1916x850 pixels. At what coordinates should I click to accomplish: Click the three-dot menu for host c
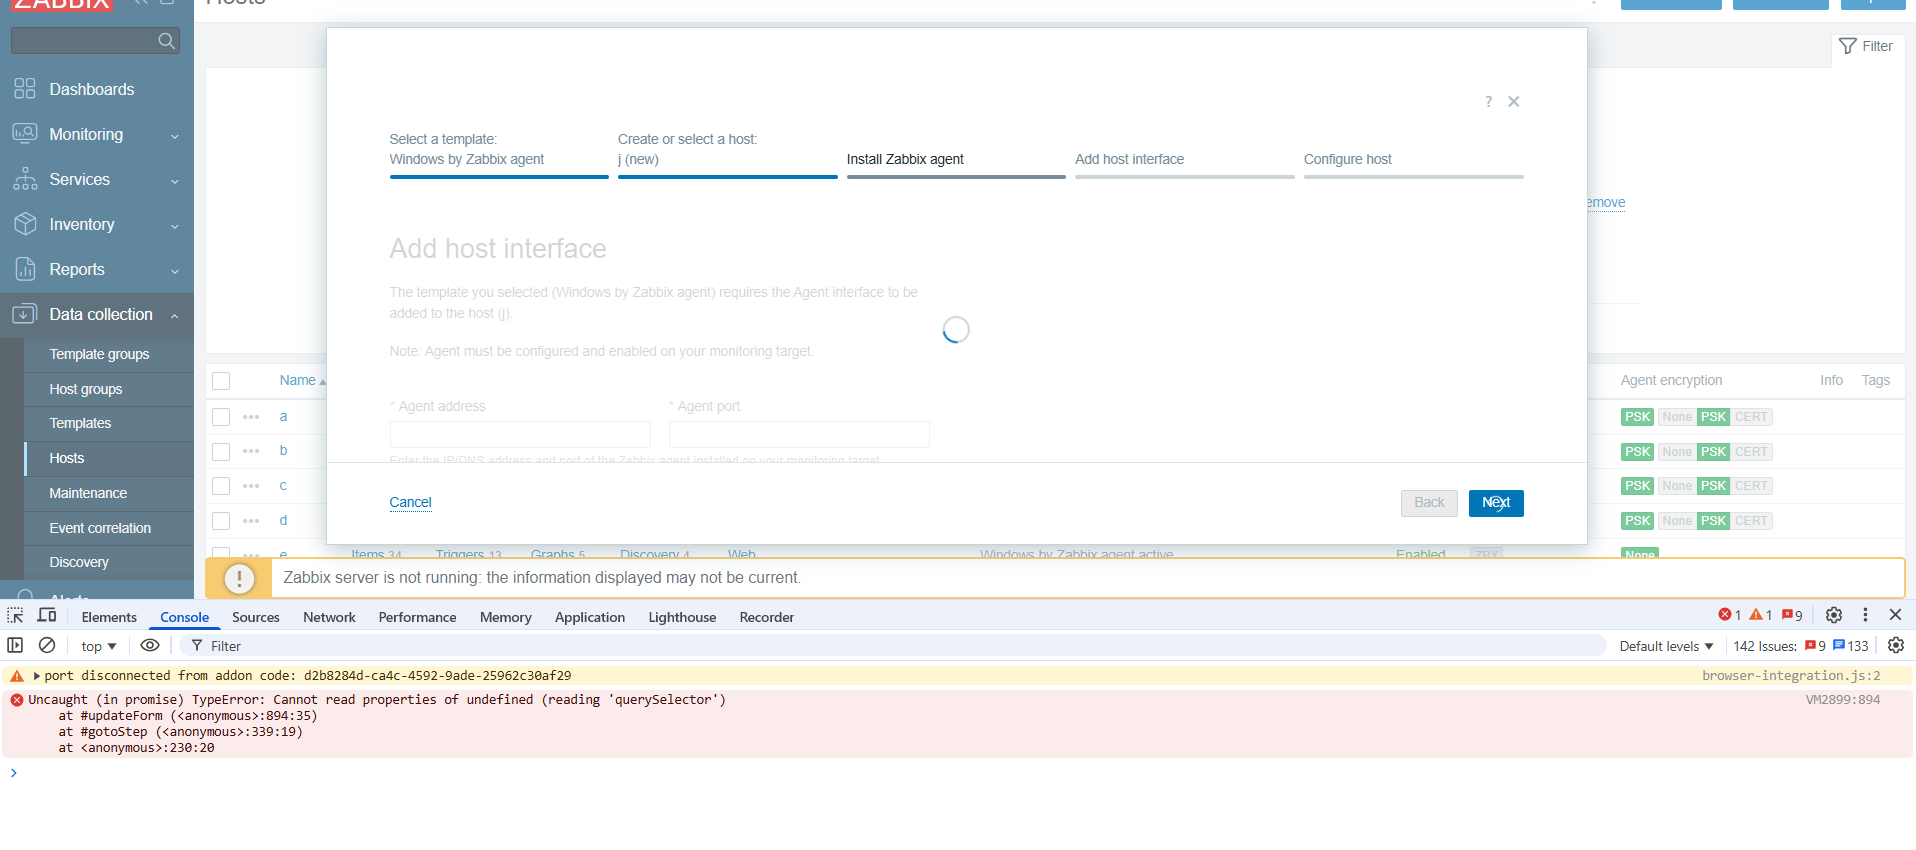(251, 486)
